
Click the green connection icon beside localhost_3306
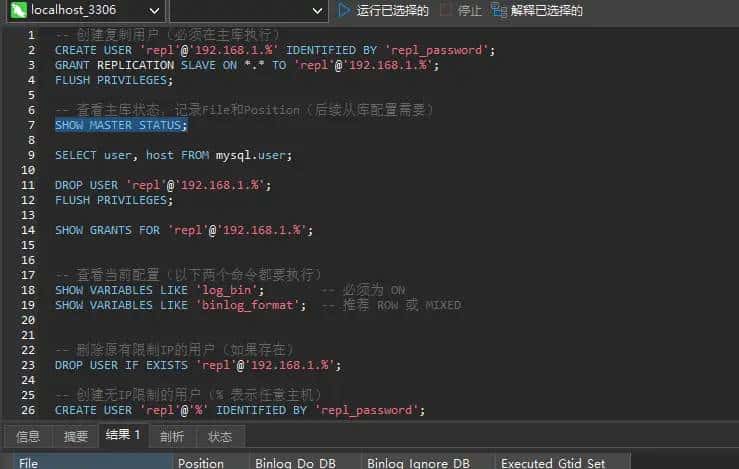(x=18, y=10)
